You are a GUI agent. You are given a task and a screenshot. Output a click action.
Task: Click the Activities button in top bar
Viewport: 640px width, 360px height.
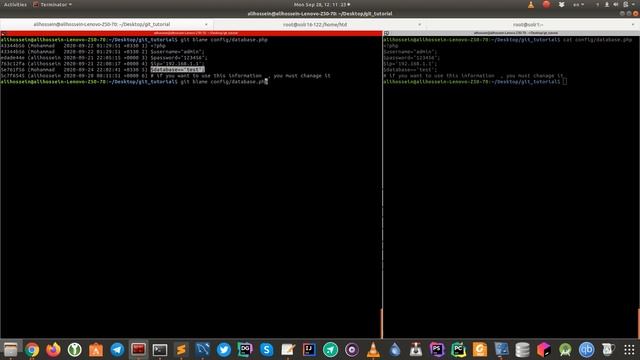tap(15, 4)
